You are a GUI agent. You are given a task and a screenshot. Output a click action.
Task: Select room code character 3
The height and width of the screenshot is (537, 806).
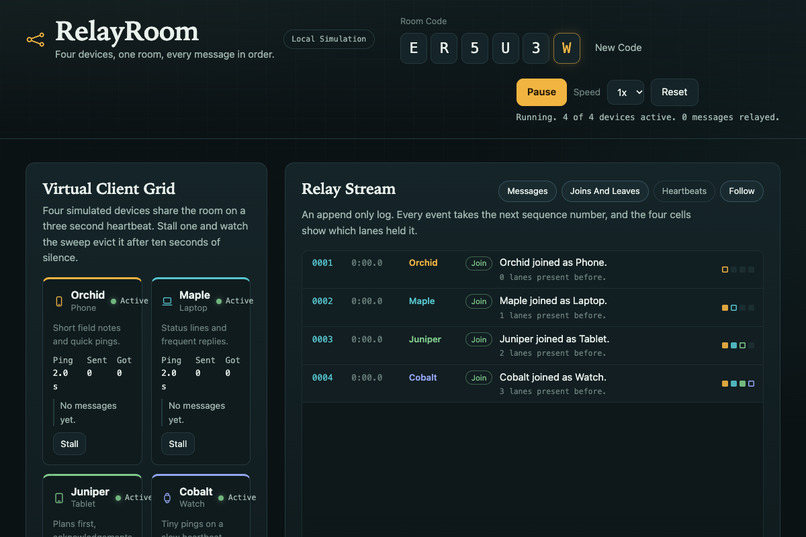tap(536, 48)
